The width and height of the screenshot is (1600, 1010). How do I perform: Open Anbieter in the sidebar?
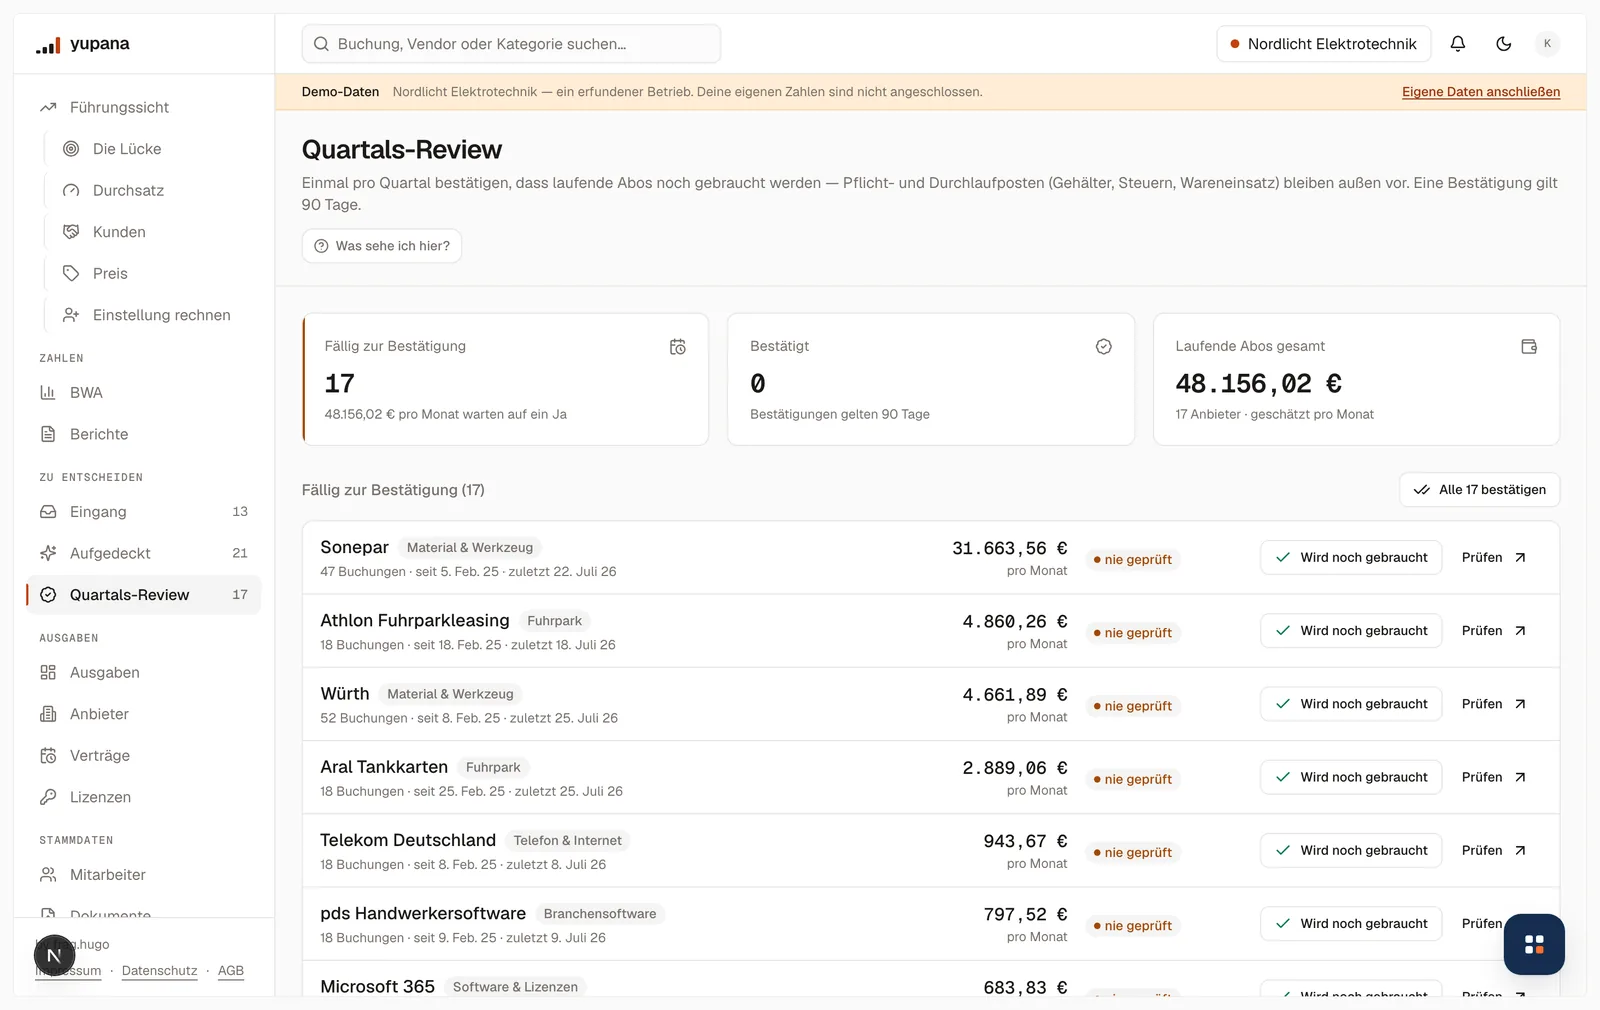tap(143, 714)
